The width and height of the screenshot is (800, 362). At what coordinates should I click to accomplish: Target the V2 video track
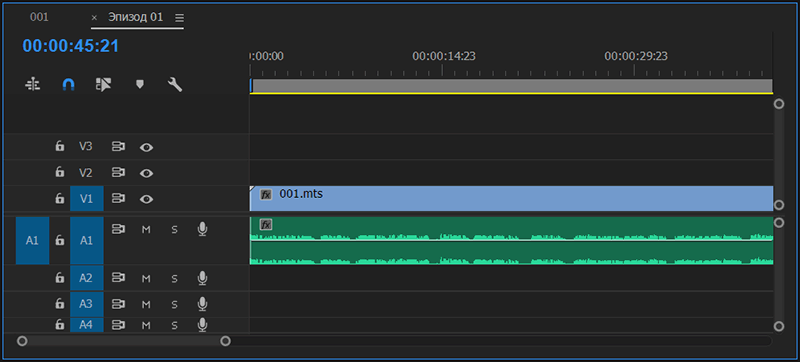[86, 173]
